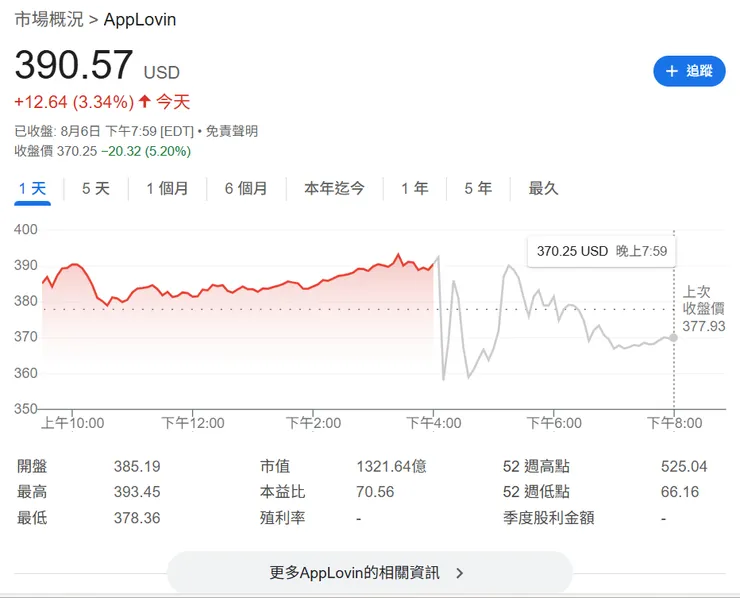The height and width of the screenshot is (598, 740).
Task: Click the 已收盤 8月6日 timestamp text
Action: click(x=104, y=131)
